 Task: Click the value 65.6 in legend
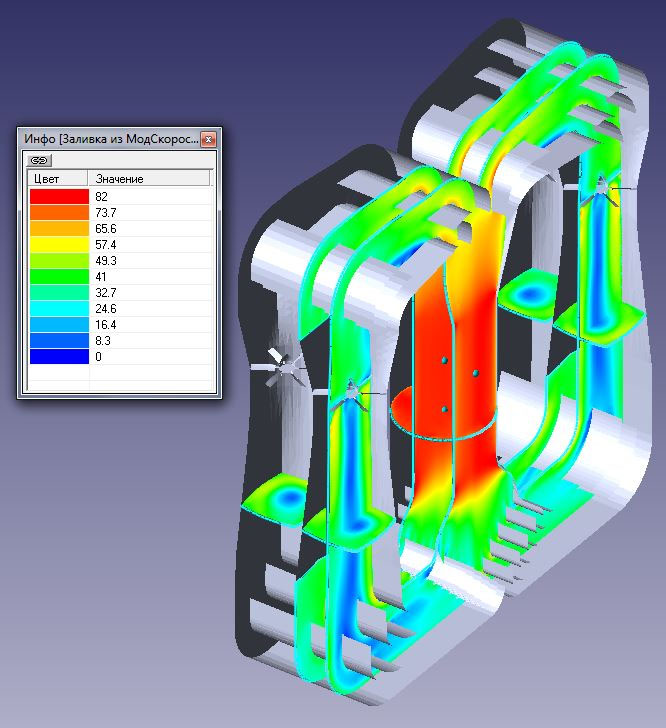(x=106, y=228)
